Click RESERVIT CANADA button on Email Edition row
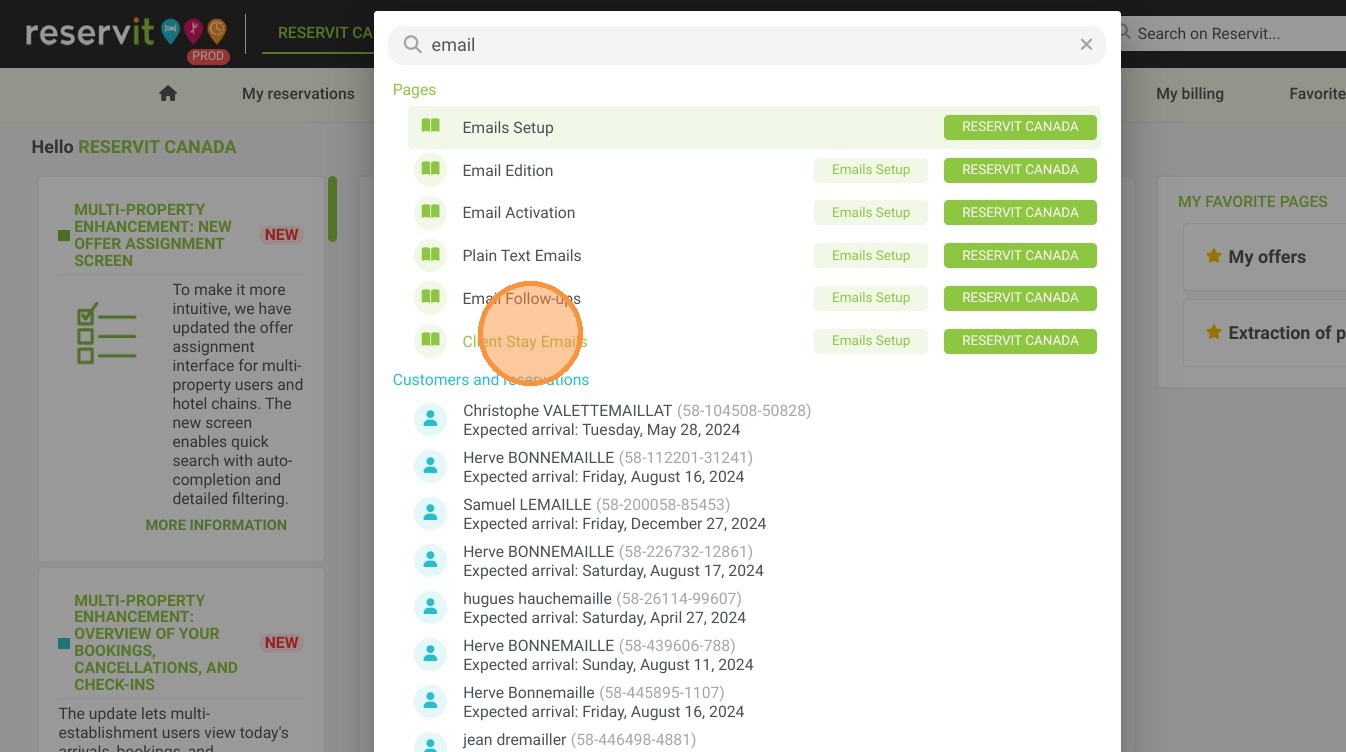The width and height of the screenshot is (1346, 752). tap(1020, 170)
